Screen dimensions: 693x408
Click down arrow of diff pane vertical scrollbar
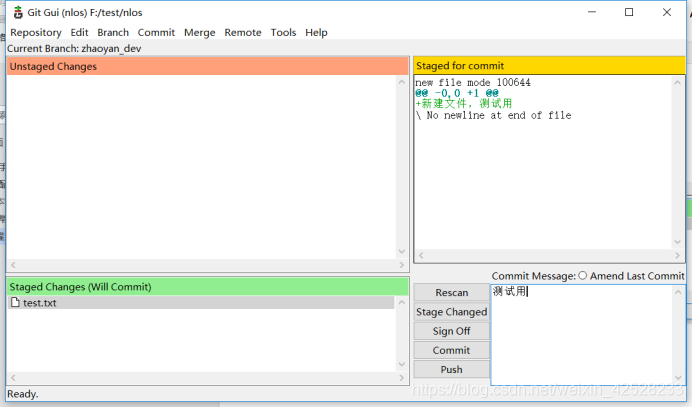(678, 242)
